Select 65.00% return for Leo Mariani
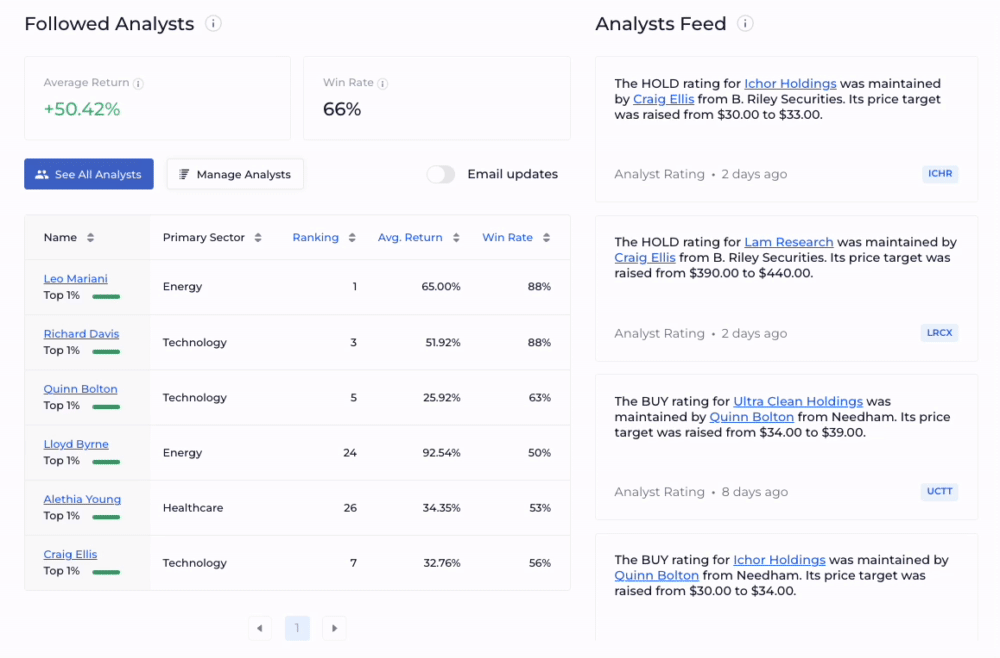 tap(441, 287)
